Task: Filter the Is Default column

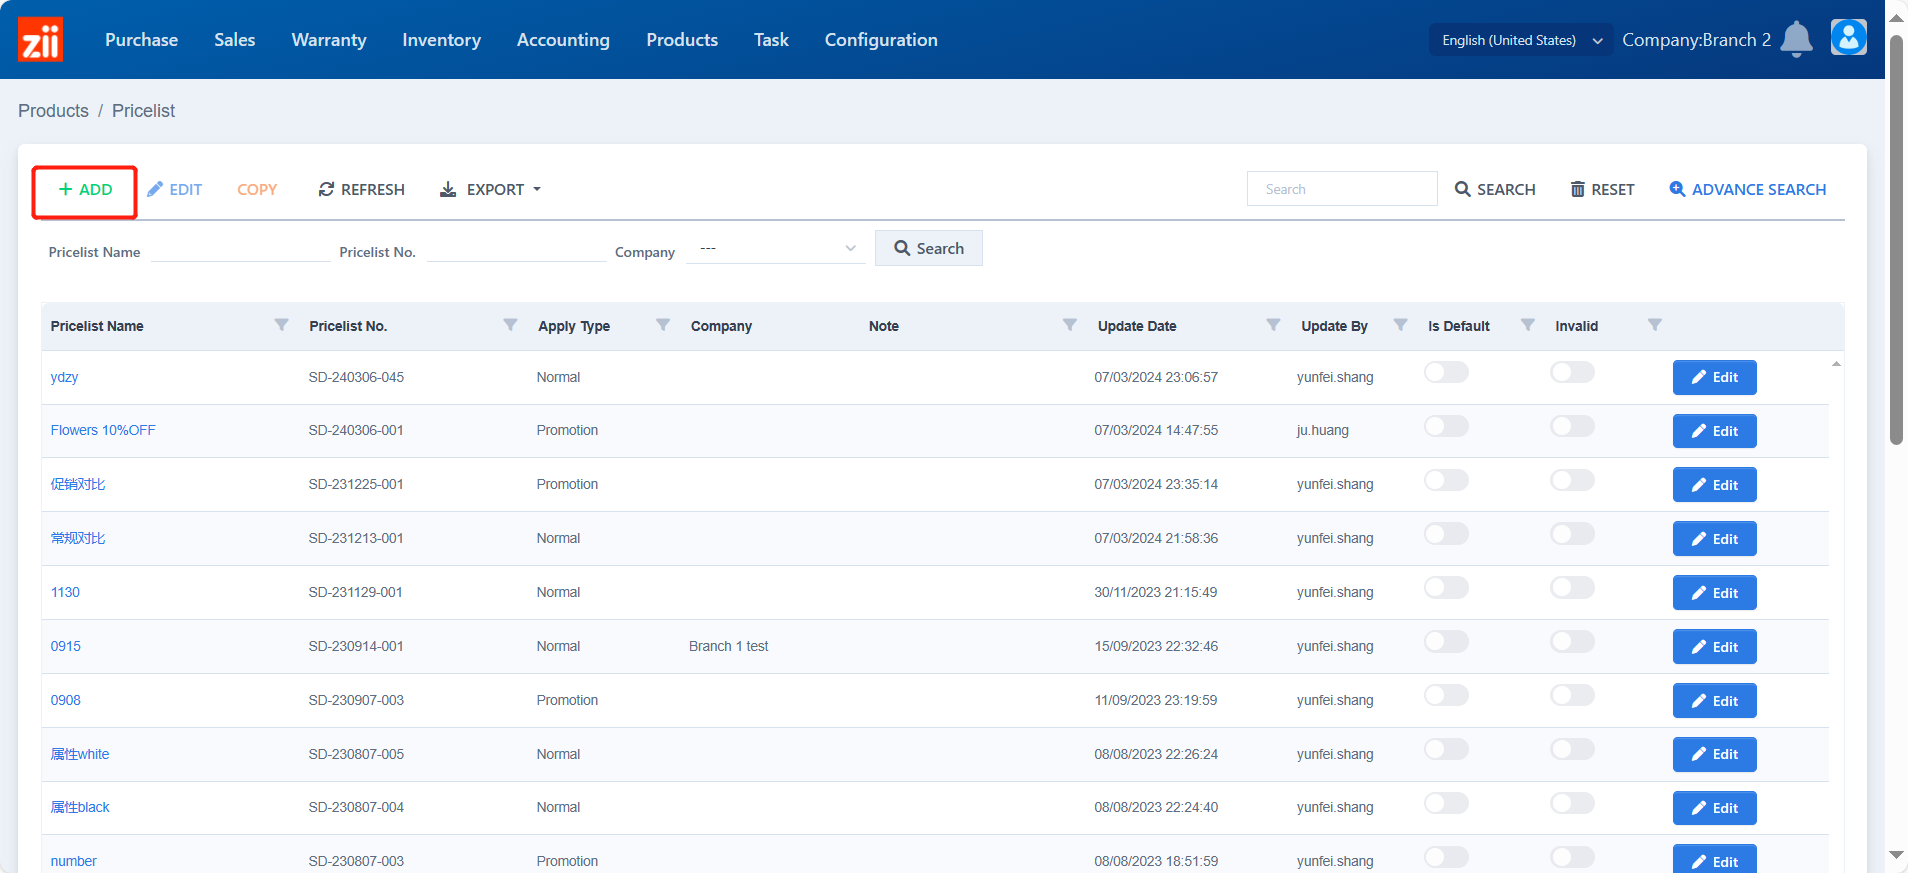Action: coord(1527,325)
